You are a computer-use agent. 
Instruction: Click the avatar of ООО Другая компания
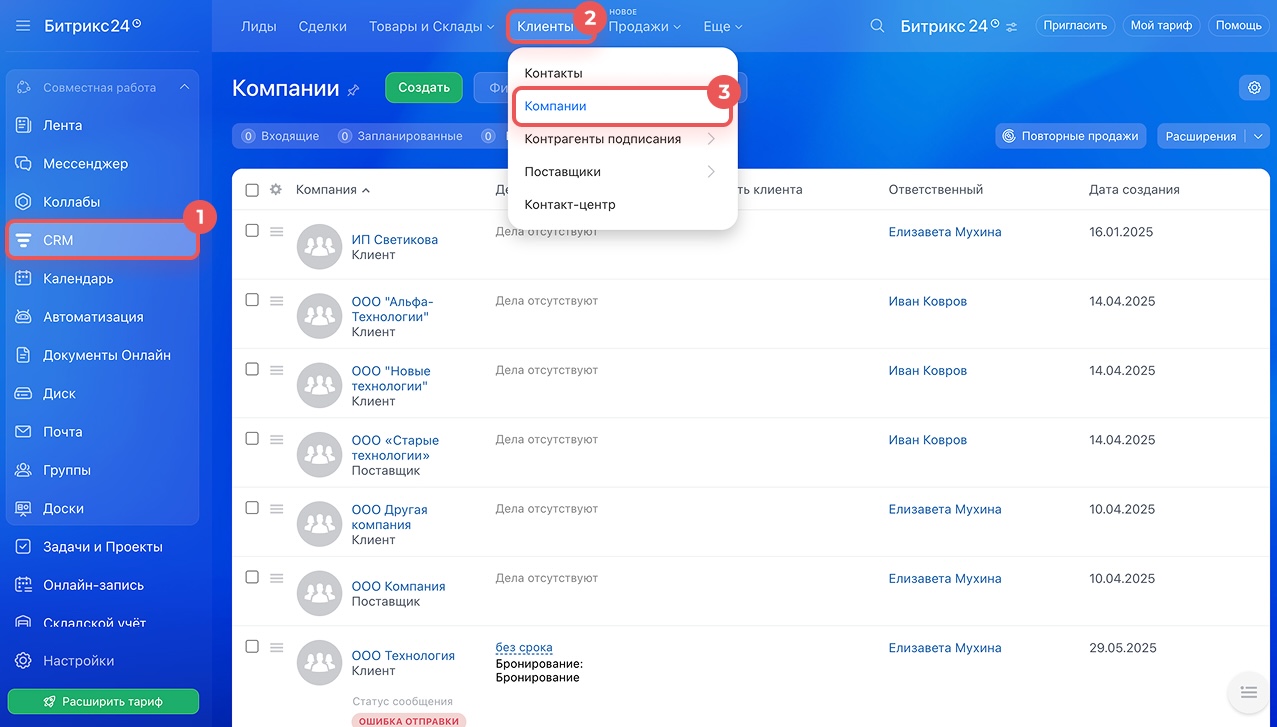pyautogui.click(x=319, y=525)
